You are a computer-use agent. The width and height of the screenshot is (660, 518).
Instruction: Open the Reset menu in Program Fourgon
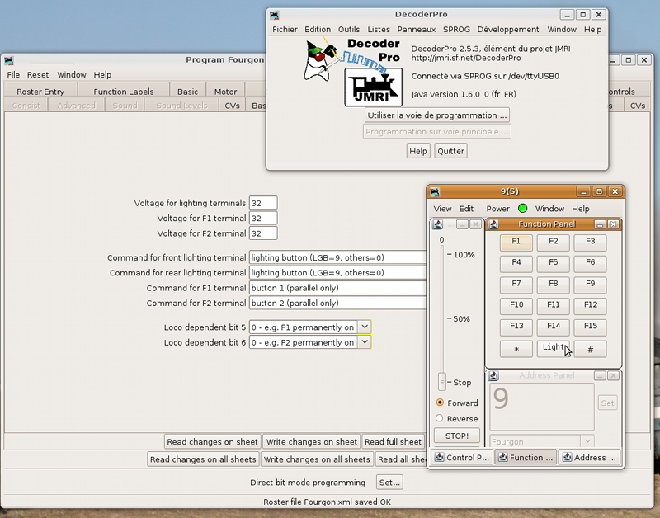(38, 75)
